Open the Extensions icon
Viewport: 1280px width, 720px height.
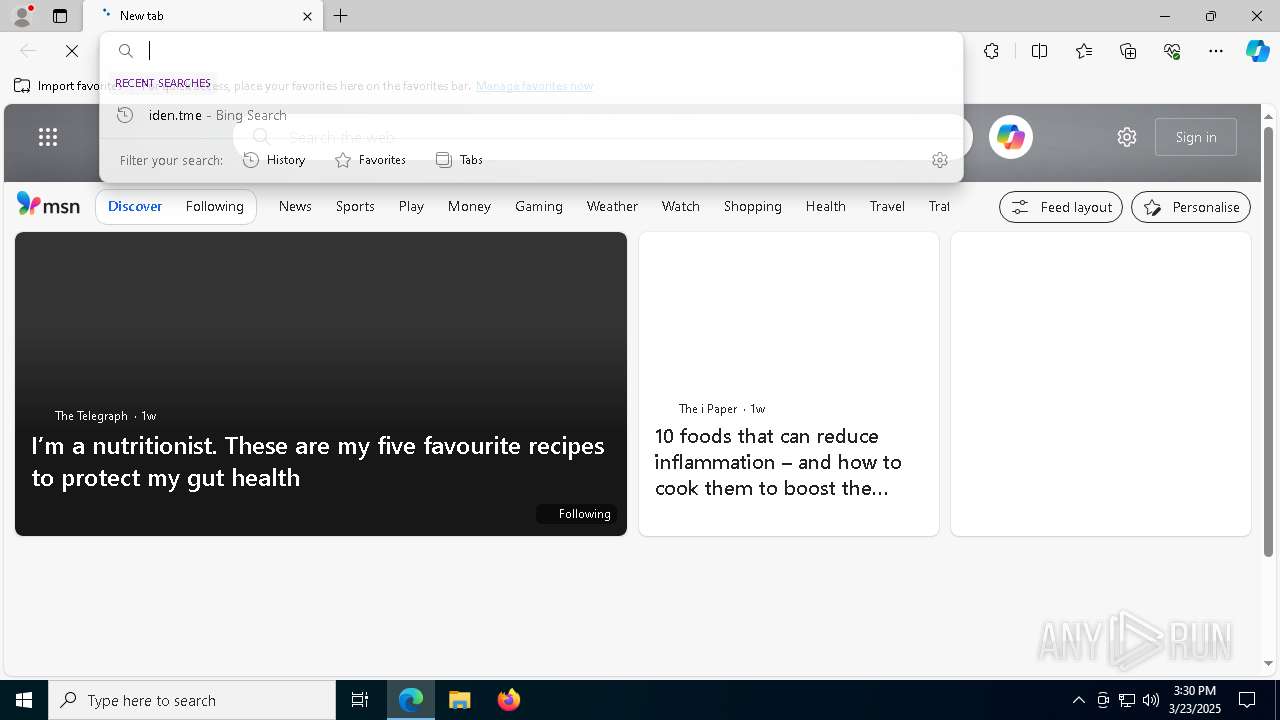pyautogui.click(x=991, y=51)
